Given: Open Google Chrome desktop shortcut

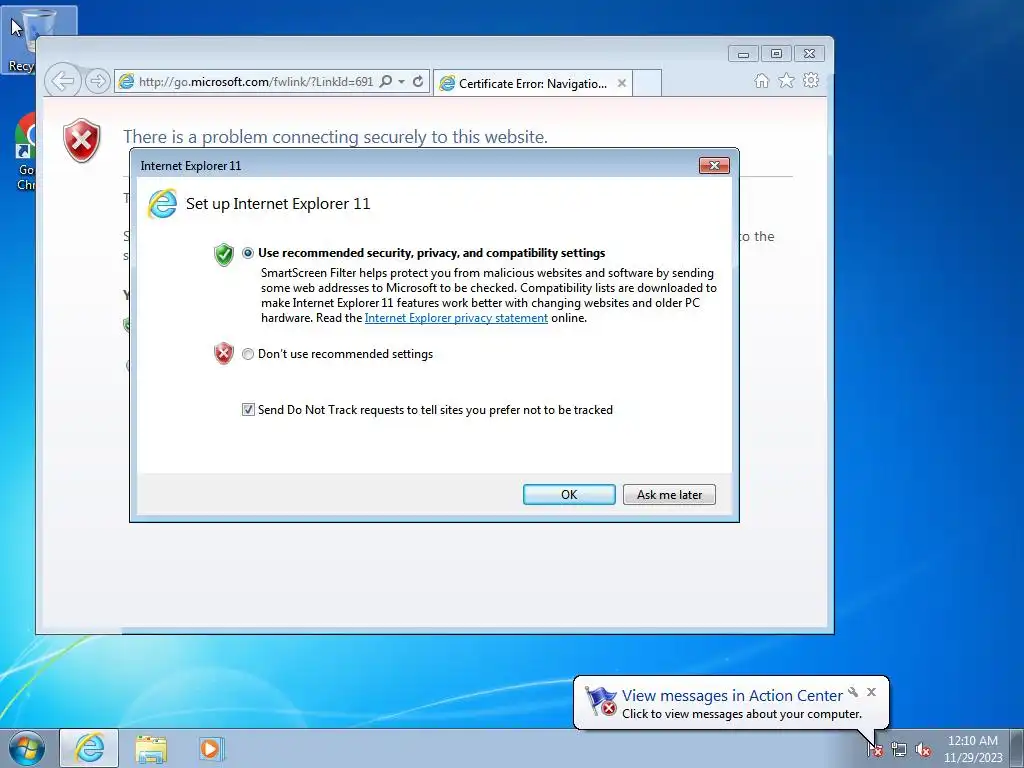Looking at the screenshot, I should click(x=25, y=152).
